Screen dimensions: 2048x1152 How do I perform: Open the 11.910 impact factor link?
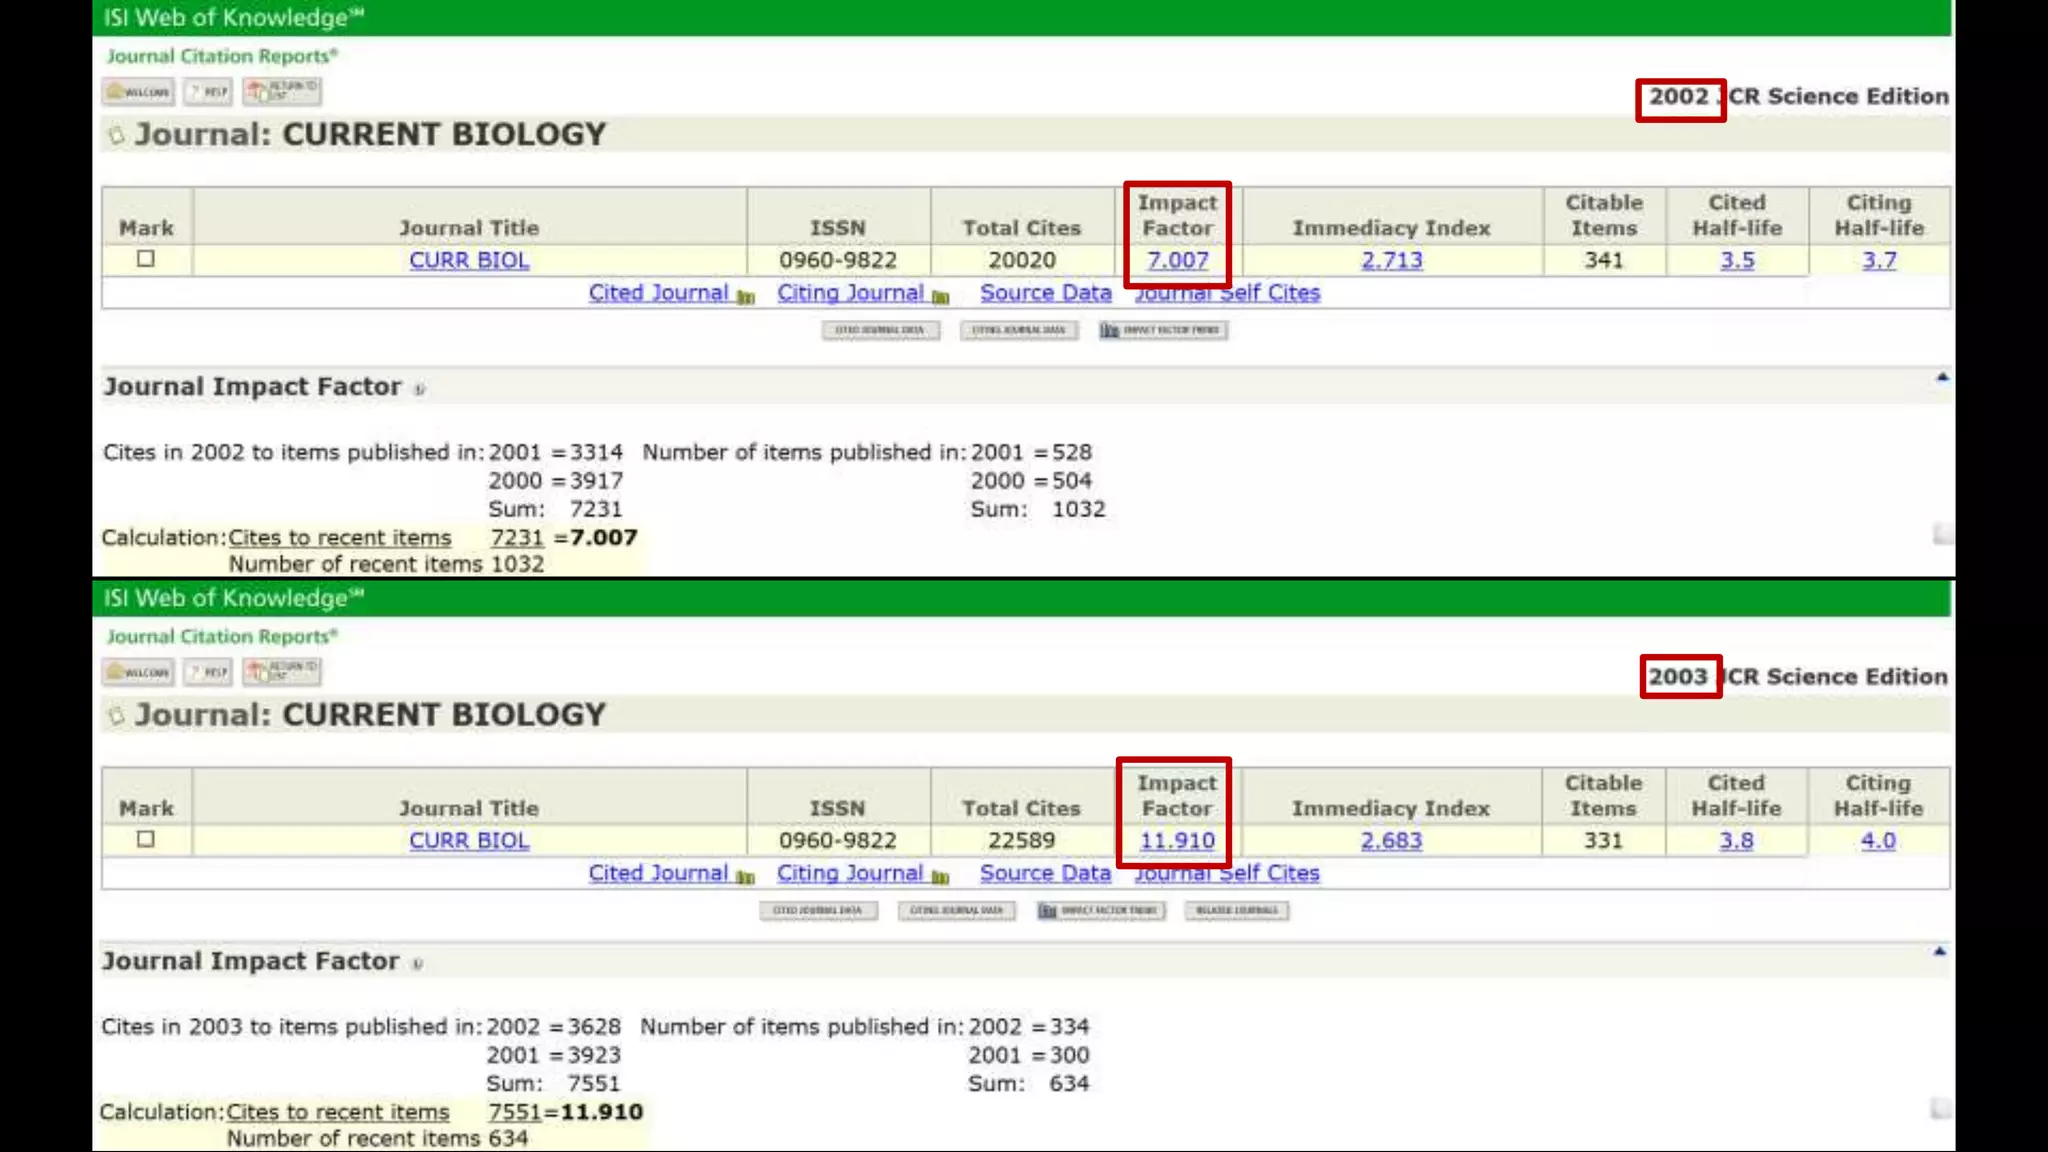pyautogui.click(x=1177, y=841)
